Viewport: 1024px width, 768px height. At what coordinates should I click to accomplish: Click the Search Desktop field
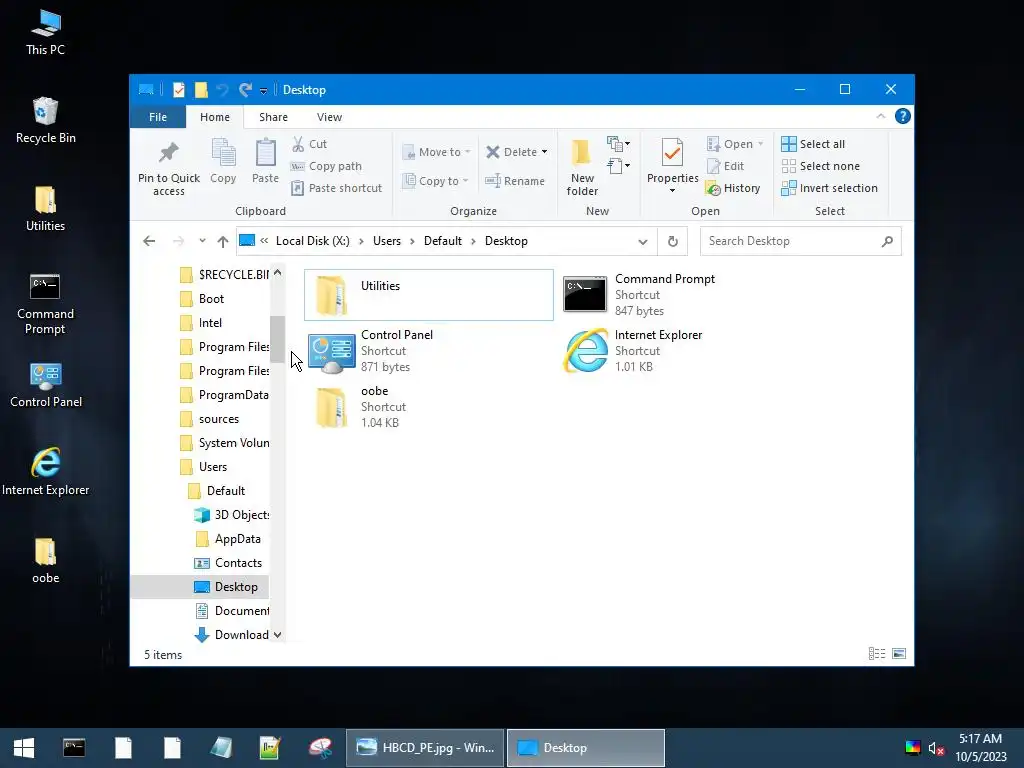(x=801, y=241)
